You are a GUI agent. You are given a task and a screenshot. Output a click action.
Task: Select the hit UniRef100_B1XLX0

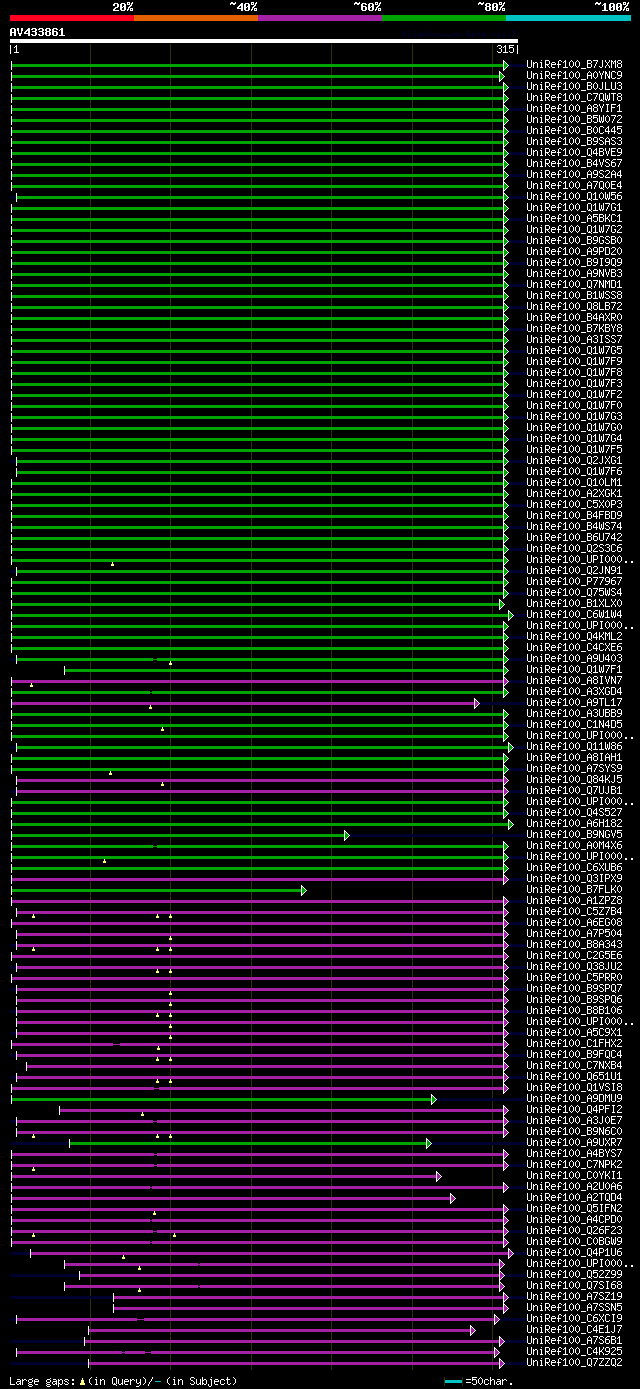(574, 604)
